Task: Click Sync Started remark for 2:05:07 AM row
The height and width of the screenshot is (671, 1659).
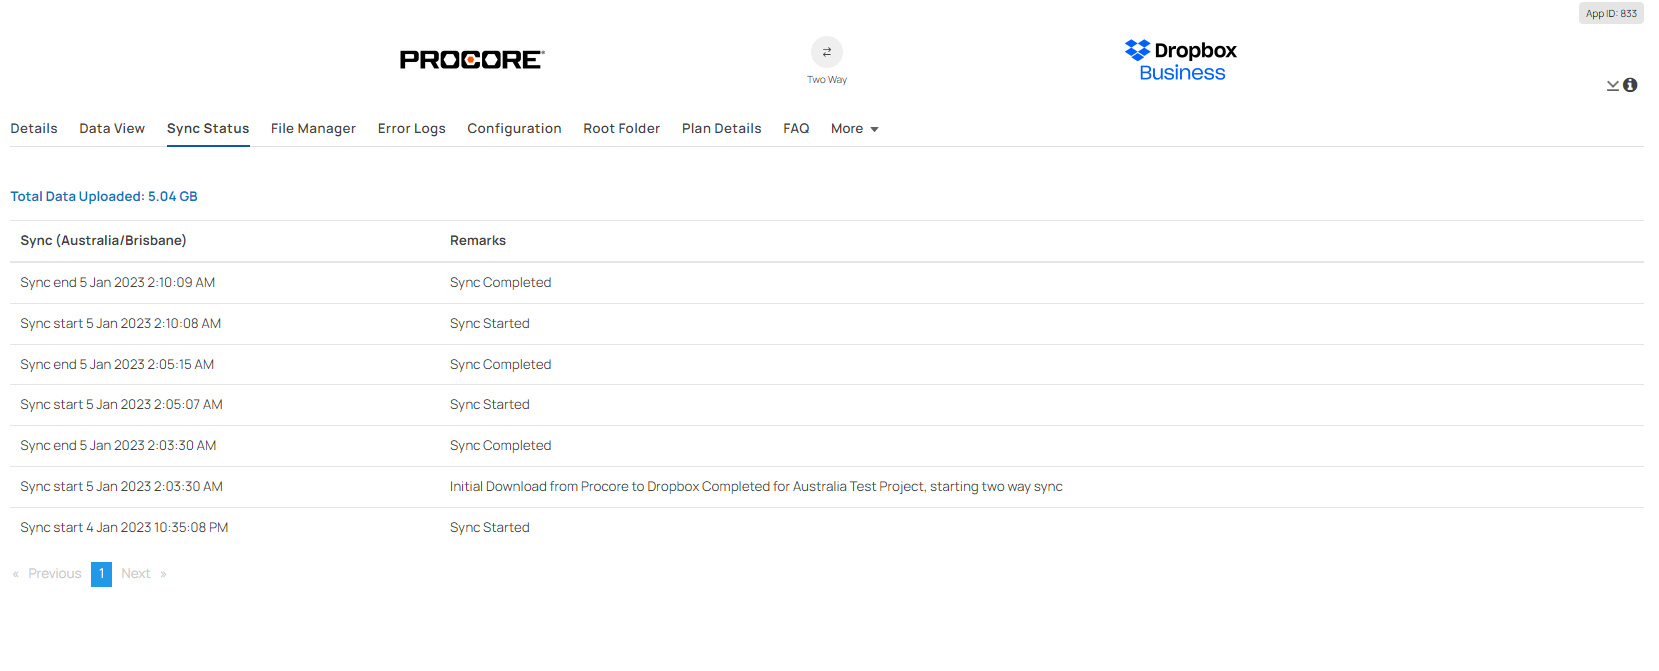Action: [490, 405]
